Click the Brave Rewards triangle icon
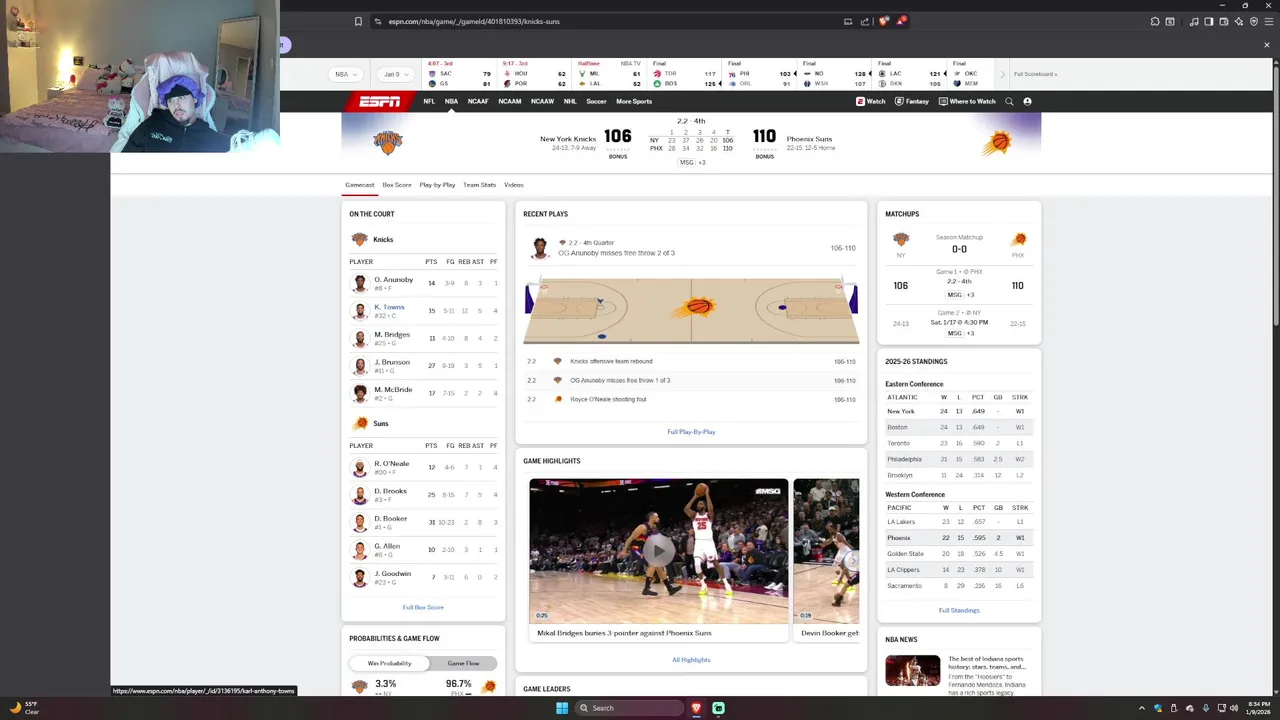Viewport: 1280px width, 720px height. pos(900,21)
